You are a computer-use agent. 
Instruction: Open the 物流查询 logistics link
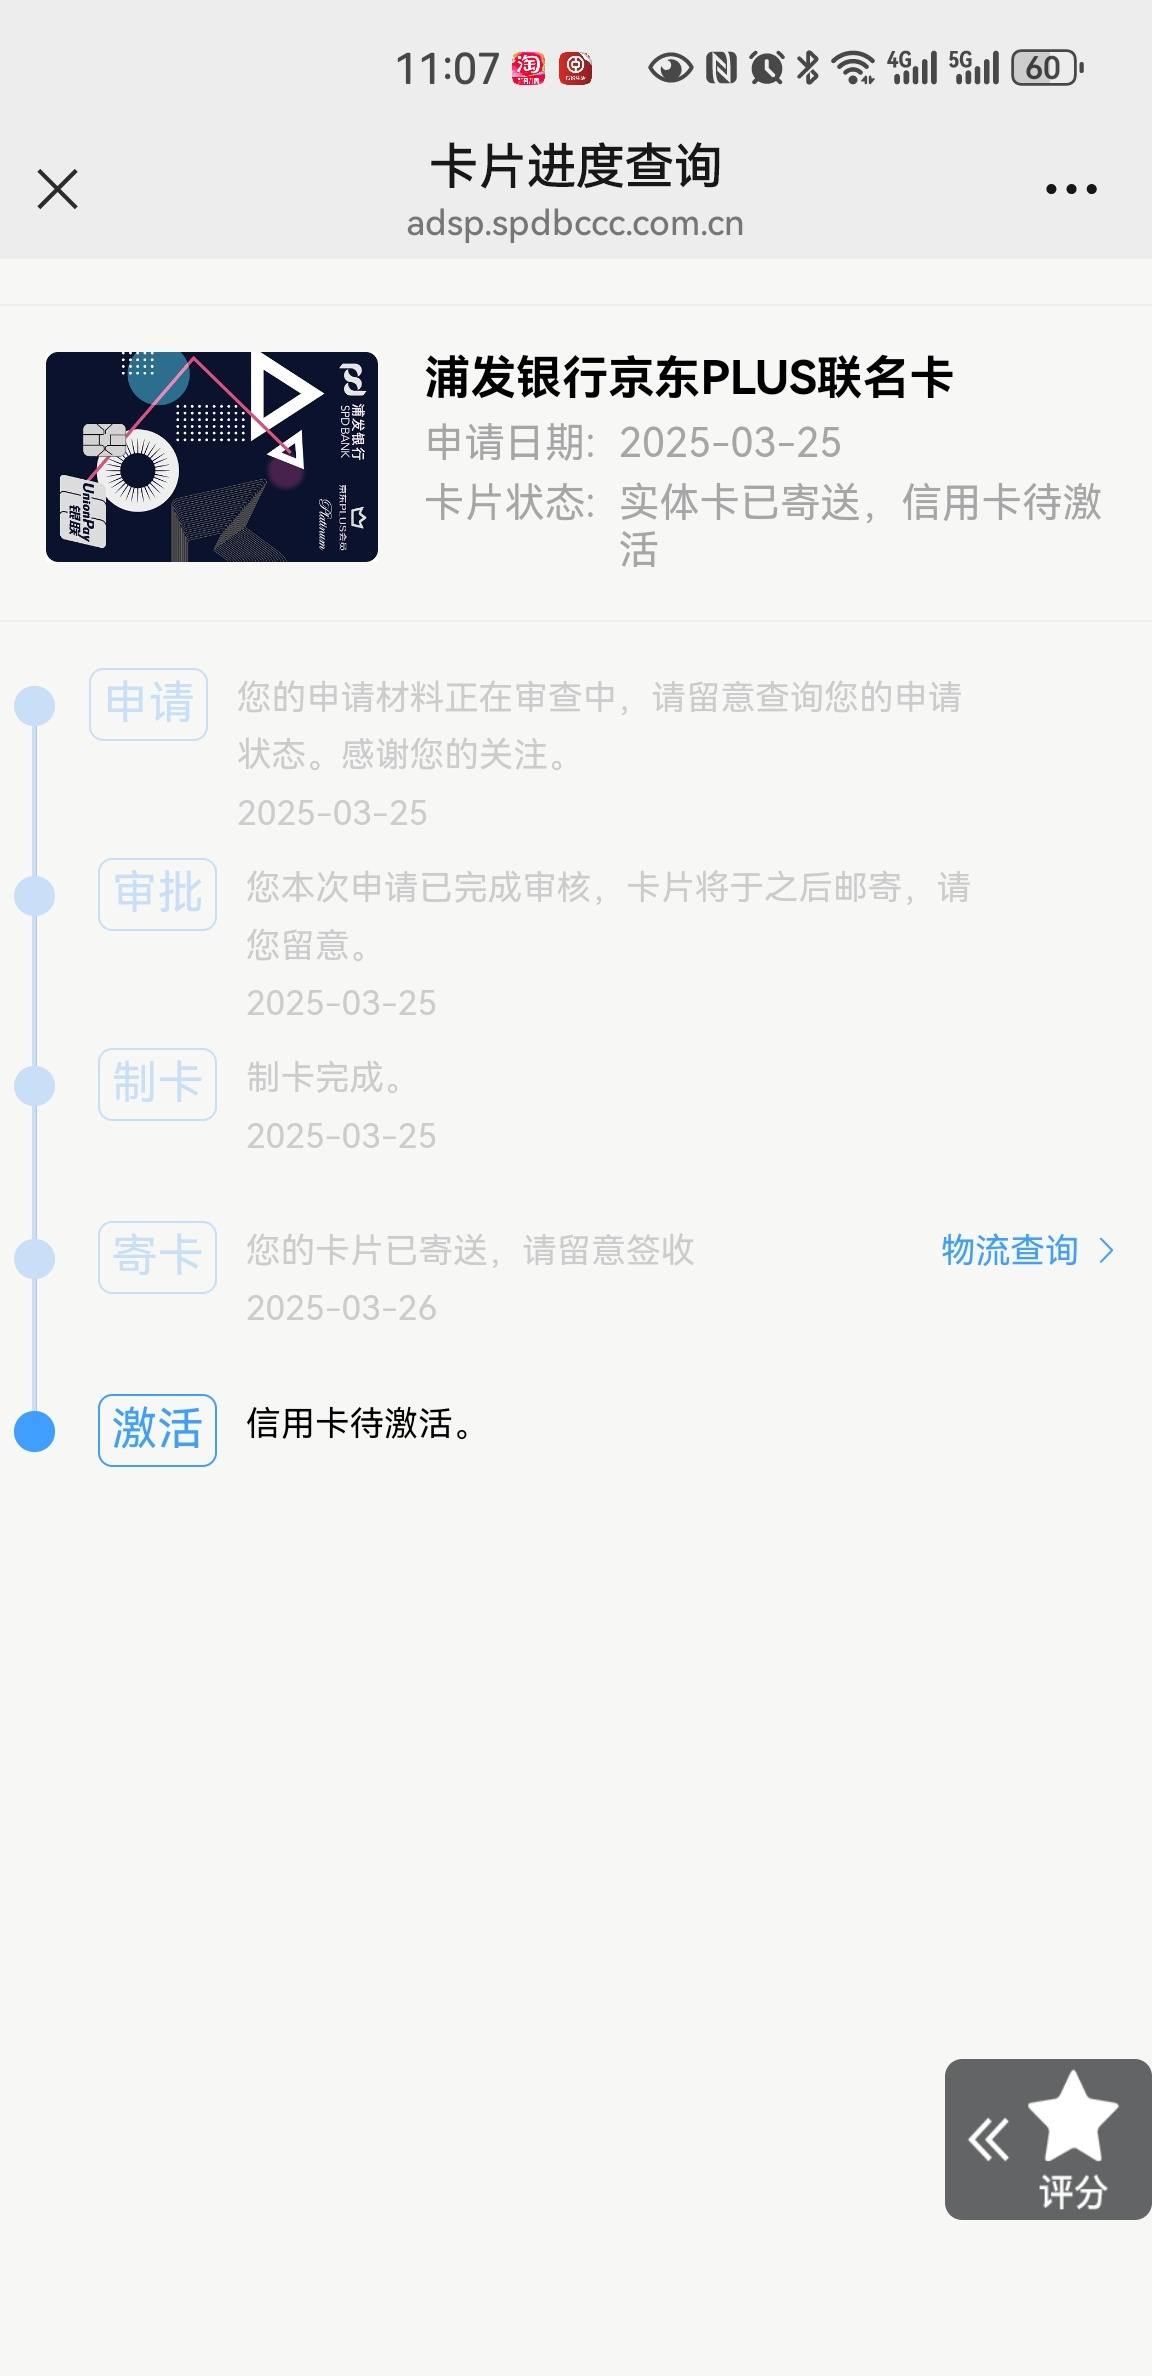(1009, 1250)
